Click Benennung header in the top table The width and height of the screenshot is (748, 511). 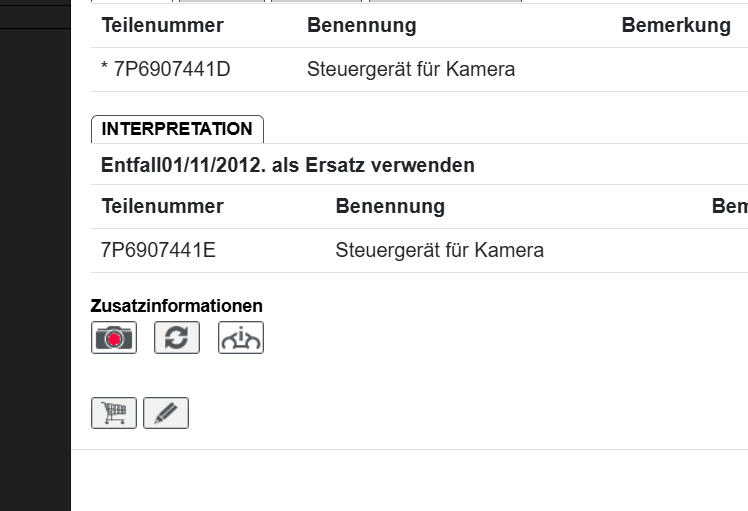(x=361, y=25)
